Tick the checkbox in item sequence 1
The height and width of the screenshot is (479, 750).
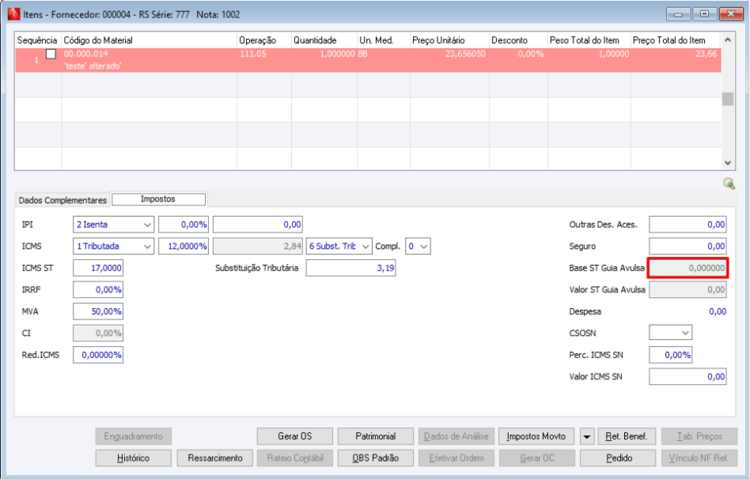pos(51,54)
